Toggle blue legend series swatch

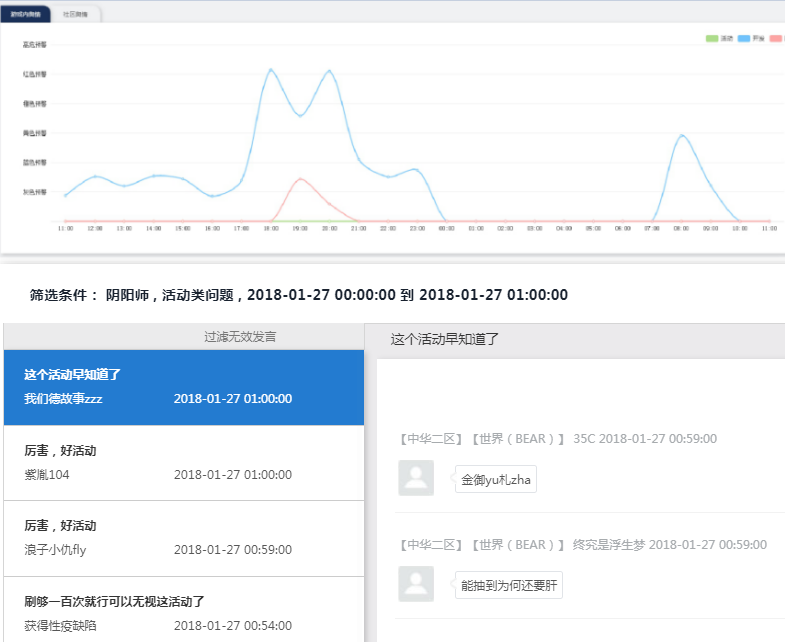[745, 38]
